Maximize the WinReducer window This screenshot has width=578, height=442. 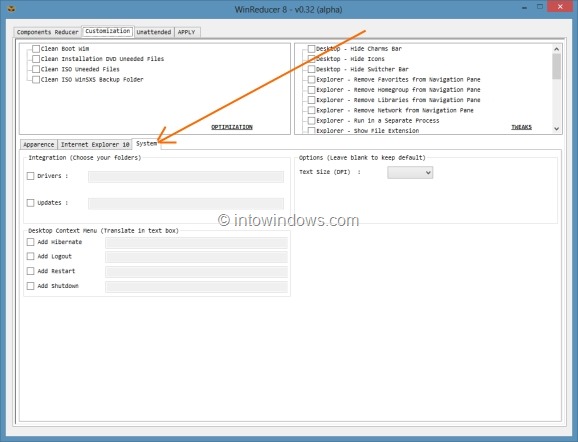(x=540, y=7)
